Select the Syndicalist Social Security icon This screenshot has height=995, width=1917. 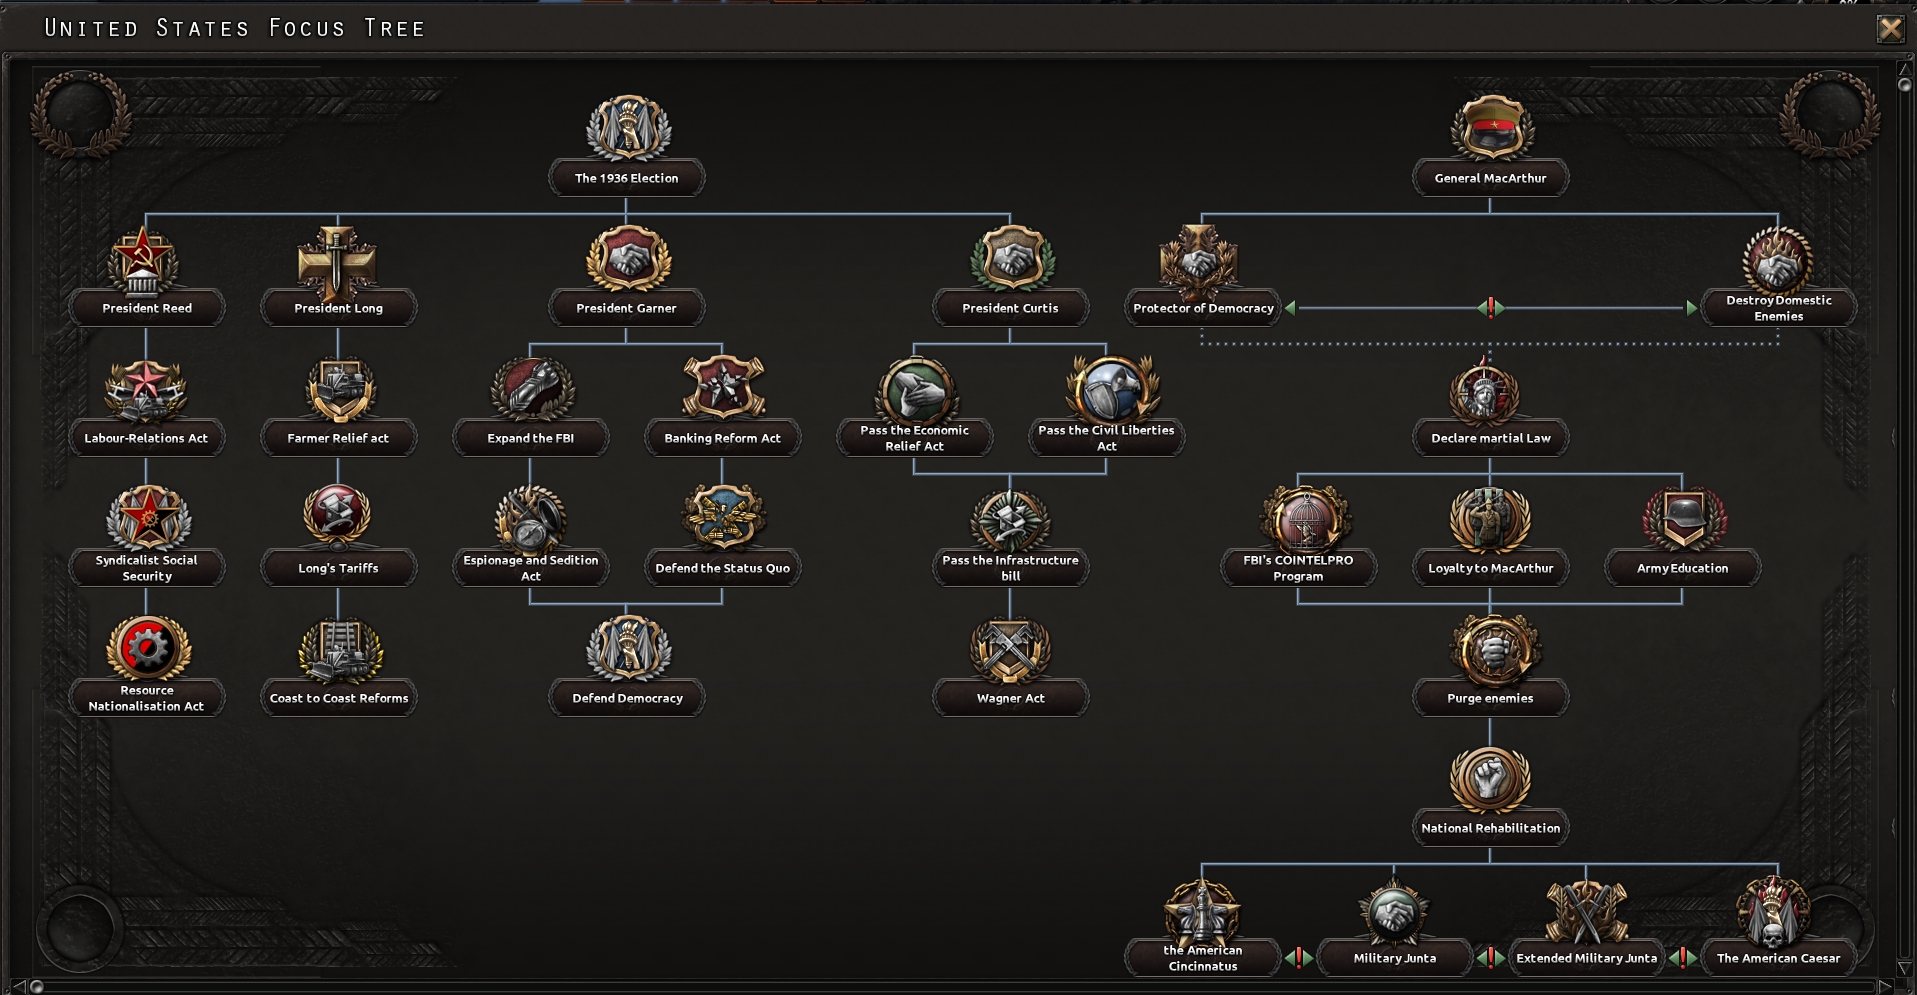tap(147, 518)
